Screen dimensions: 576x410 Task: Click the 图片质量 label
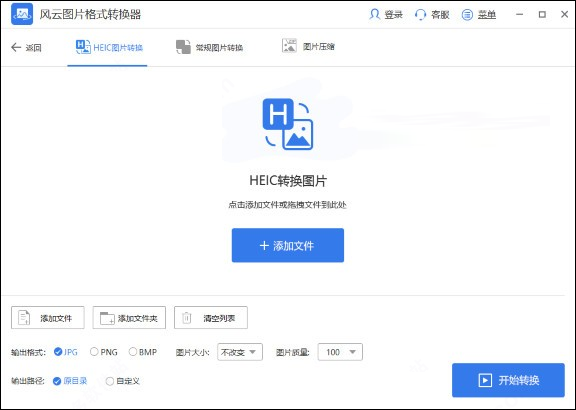click(293, 352)
